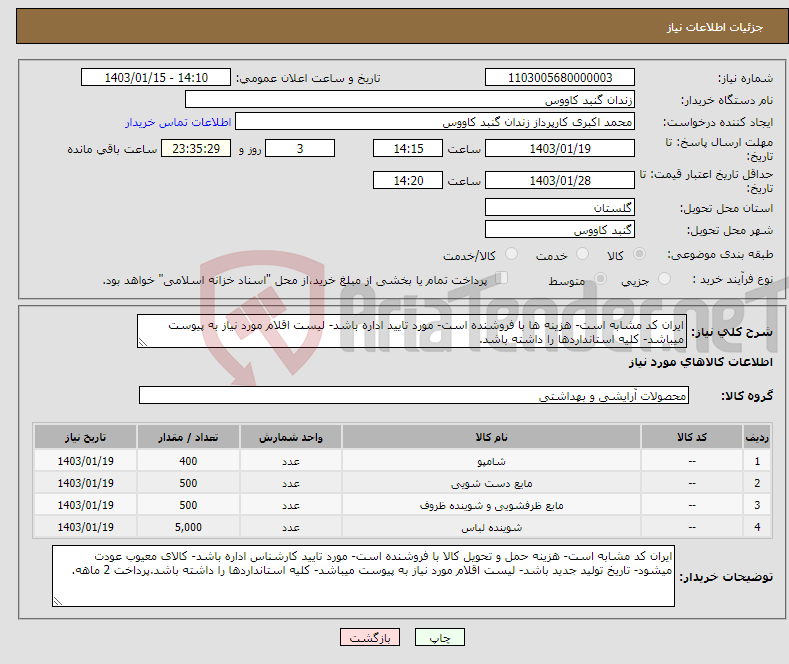Click the delivery city field گنبد کاووس

pyautogui.click(x=560, y=229)
